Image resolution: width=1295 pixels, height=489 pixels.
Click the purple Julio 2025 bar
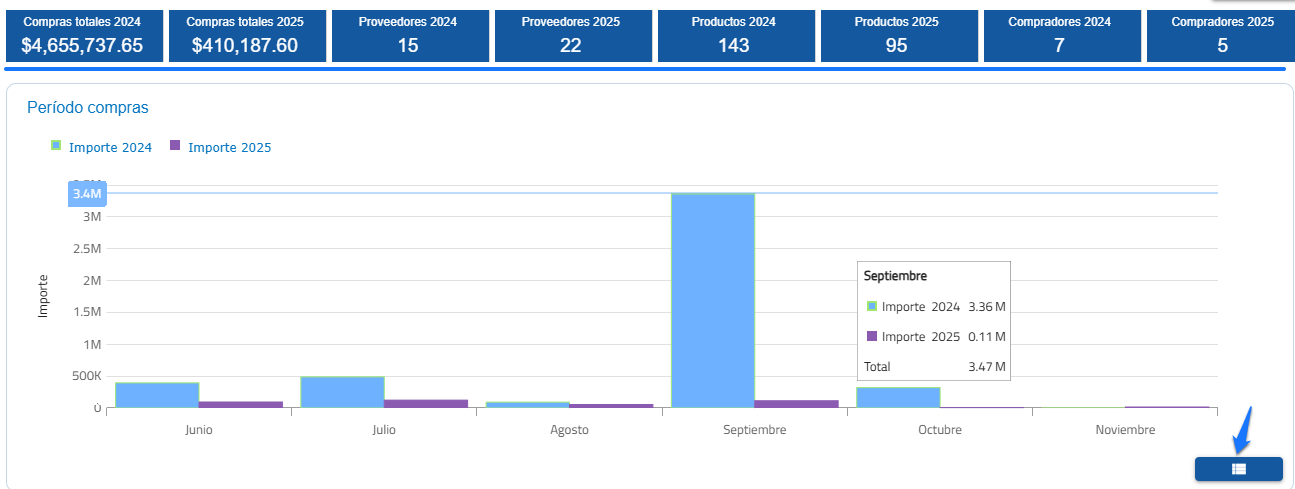click(x=426, y=404)
